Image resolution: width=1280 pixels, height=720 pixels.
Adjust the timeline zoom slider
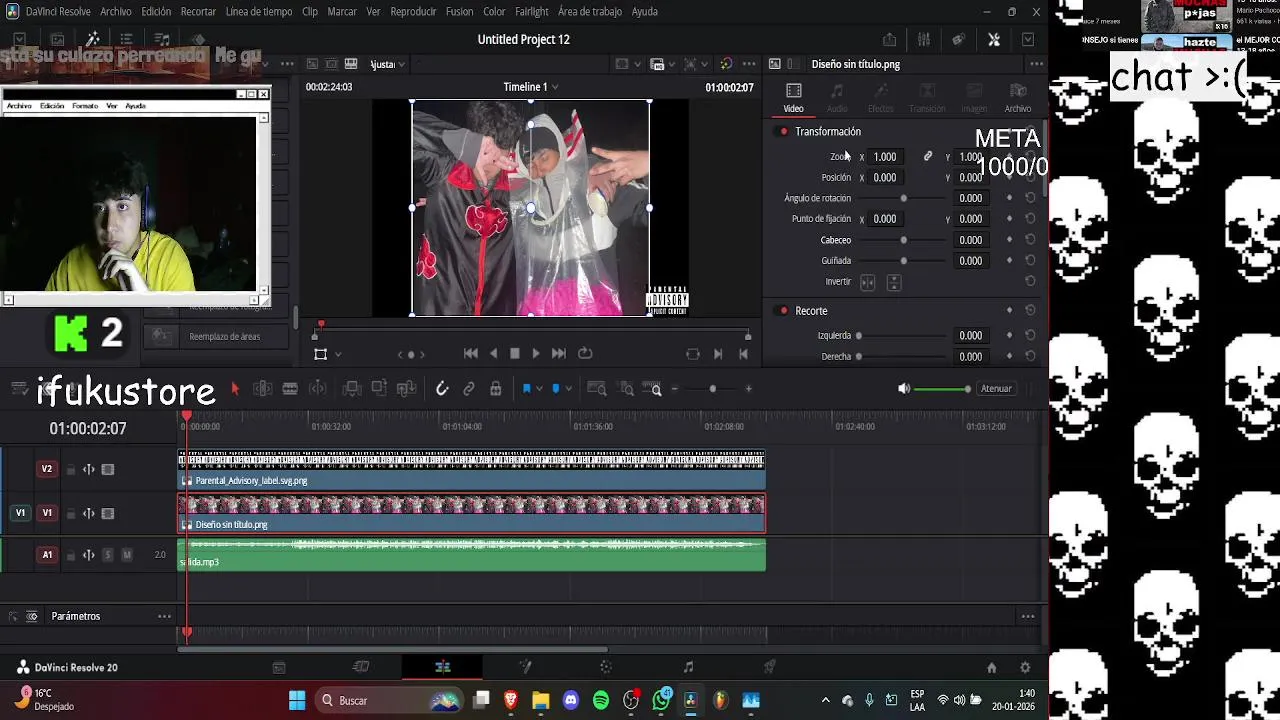coord(712,389)
